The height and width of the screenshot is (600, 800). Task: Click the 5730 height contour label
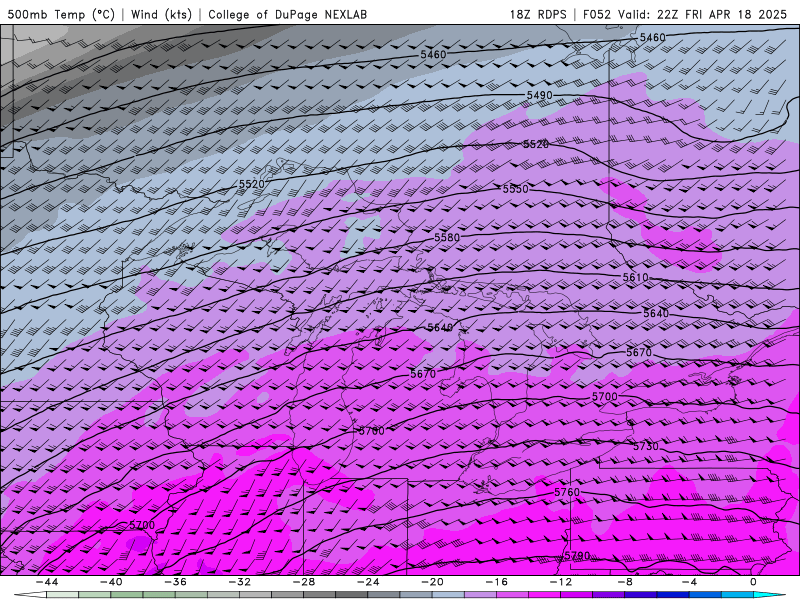(x=646, y=446)
